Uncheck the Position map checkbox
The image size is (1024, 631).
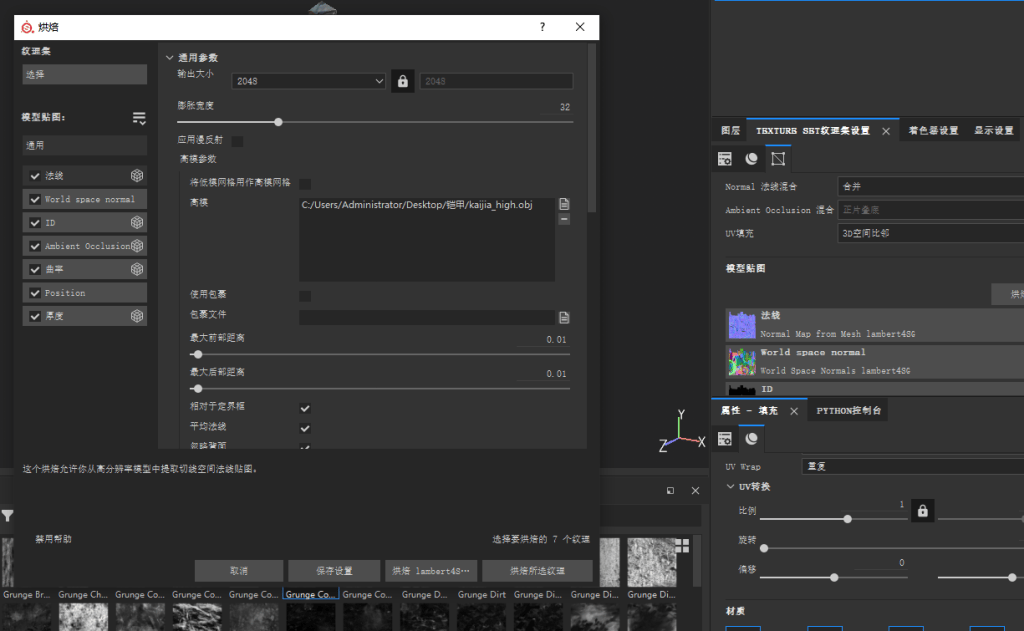point(35,293)
